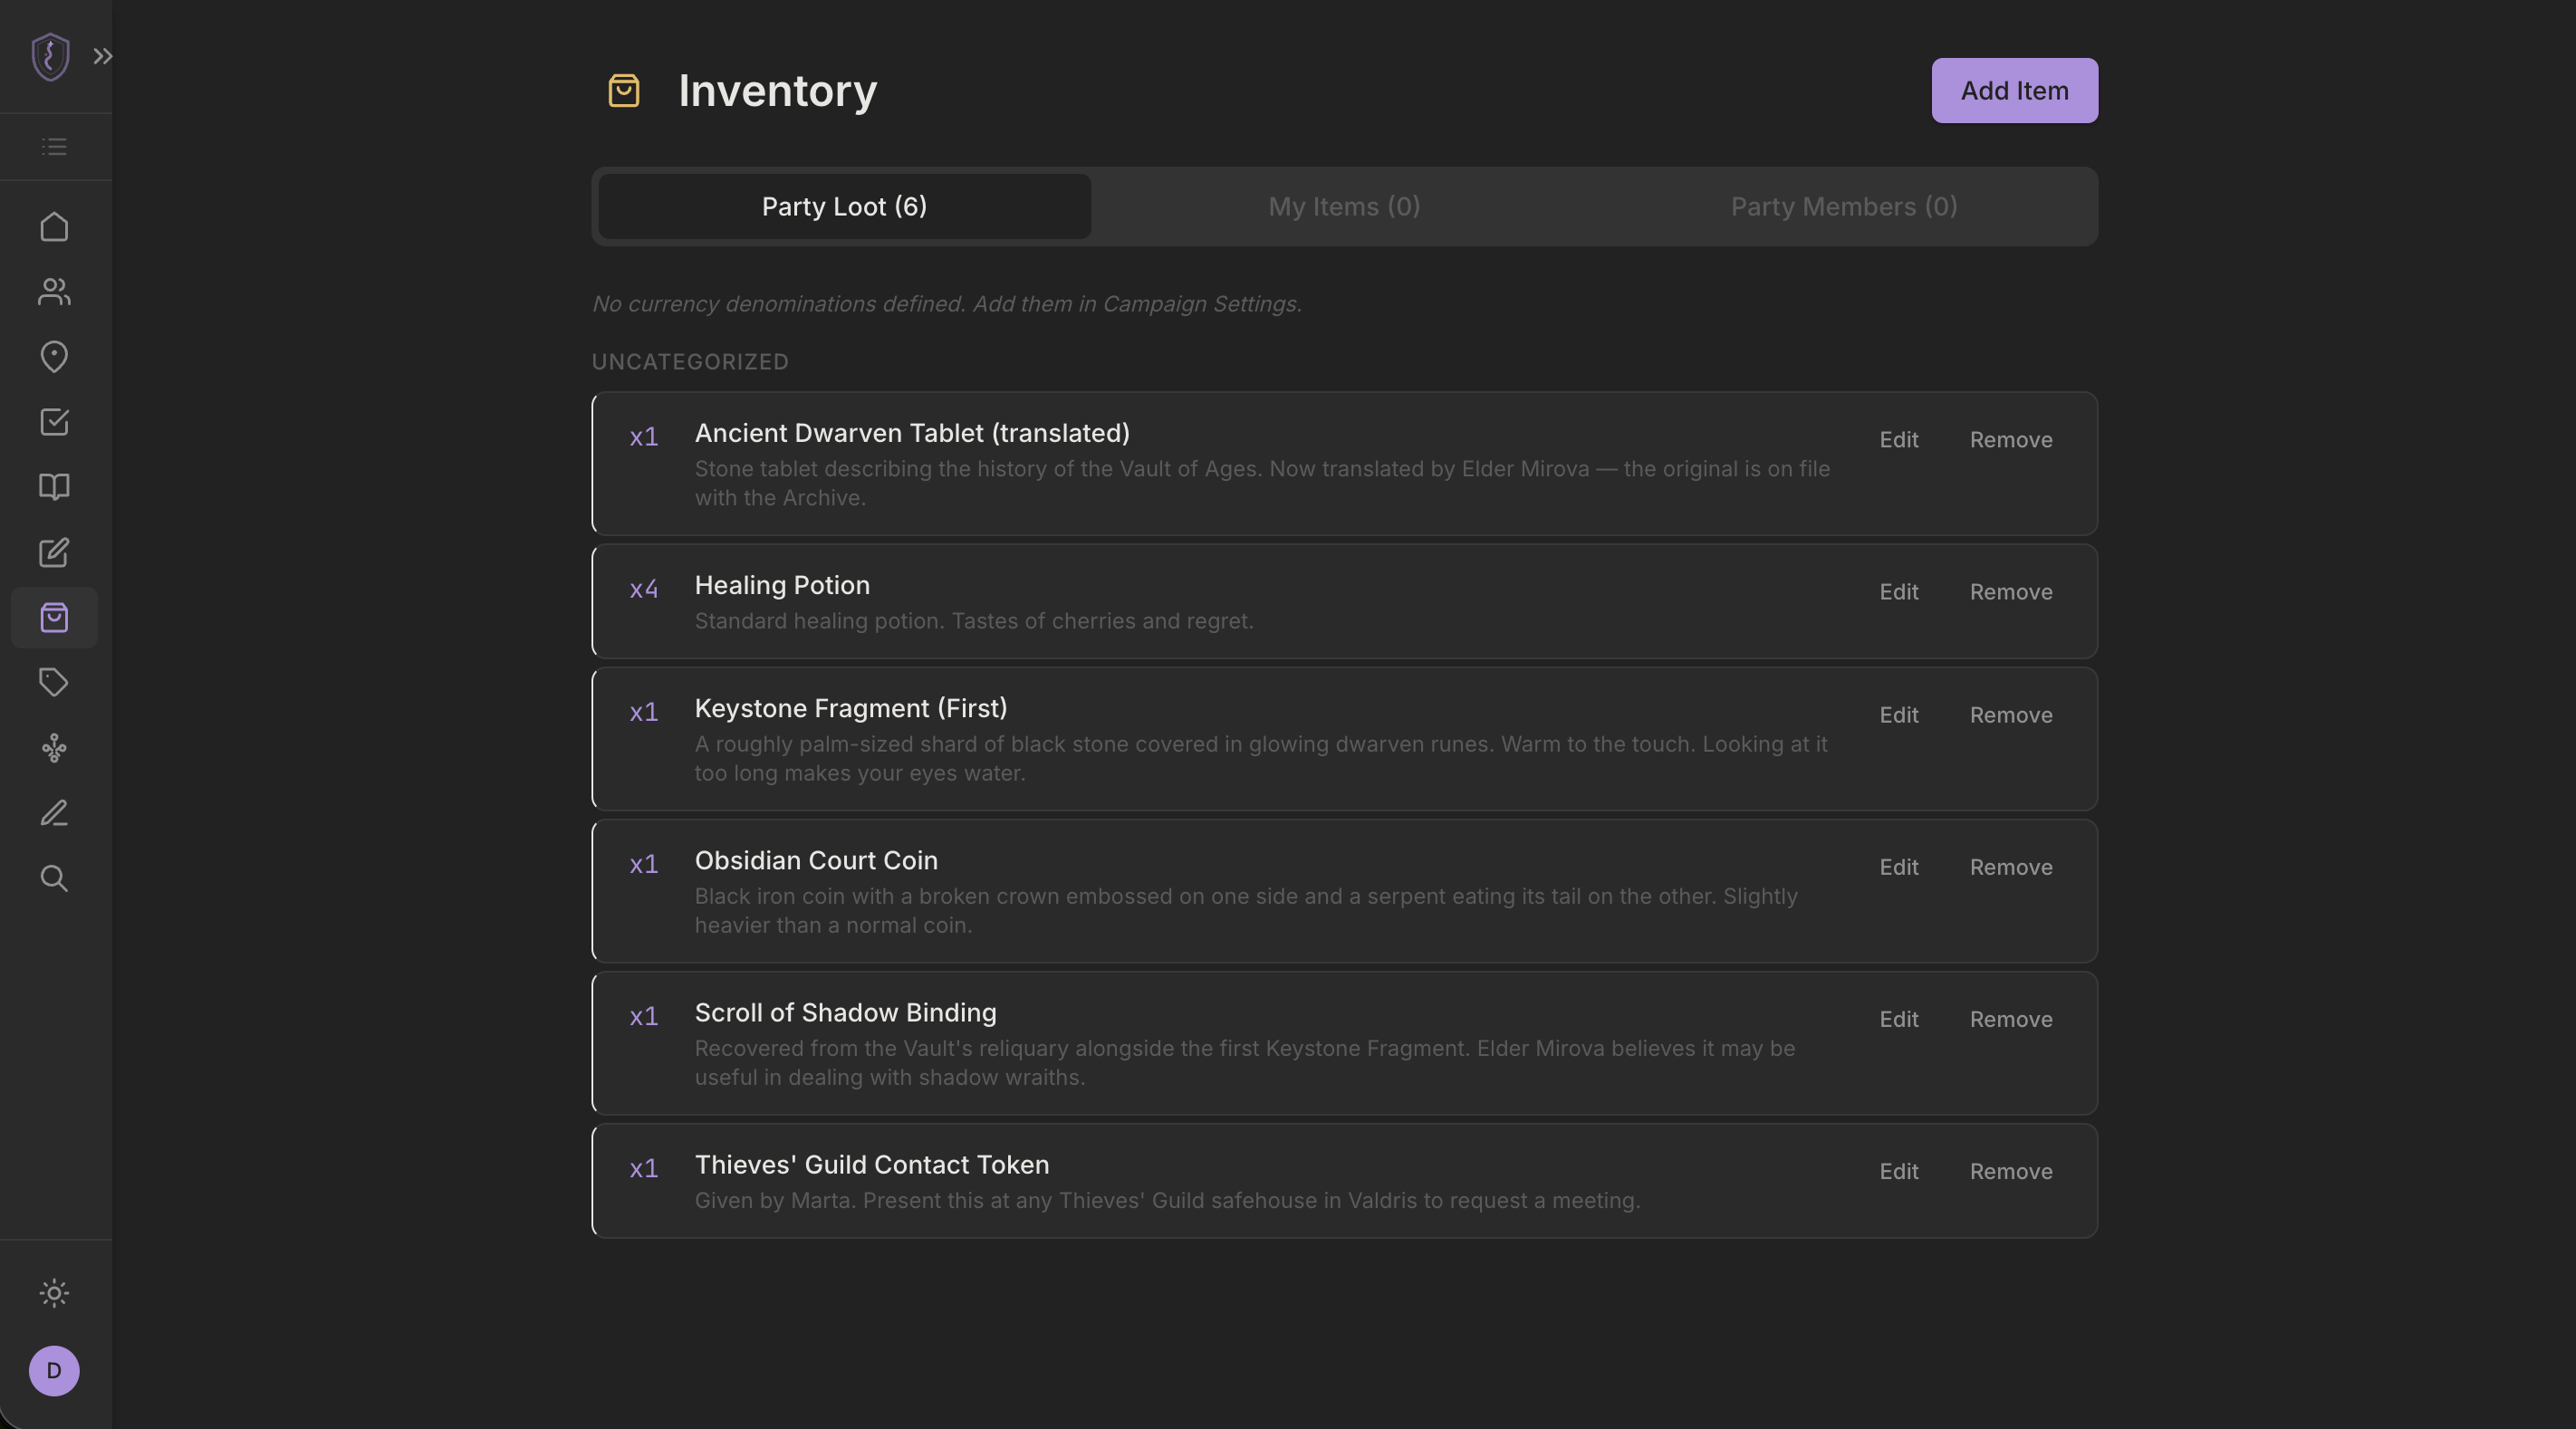Open the Characters people icon
Image resolution: width=2576 pixels, height=1429 pixels.
pyautogui.click(x=54, y=292)
